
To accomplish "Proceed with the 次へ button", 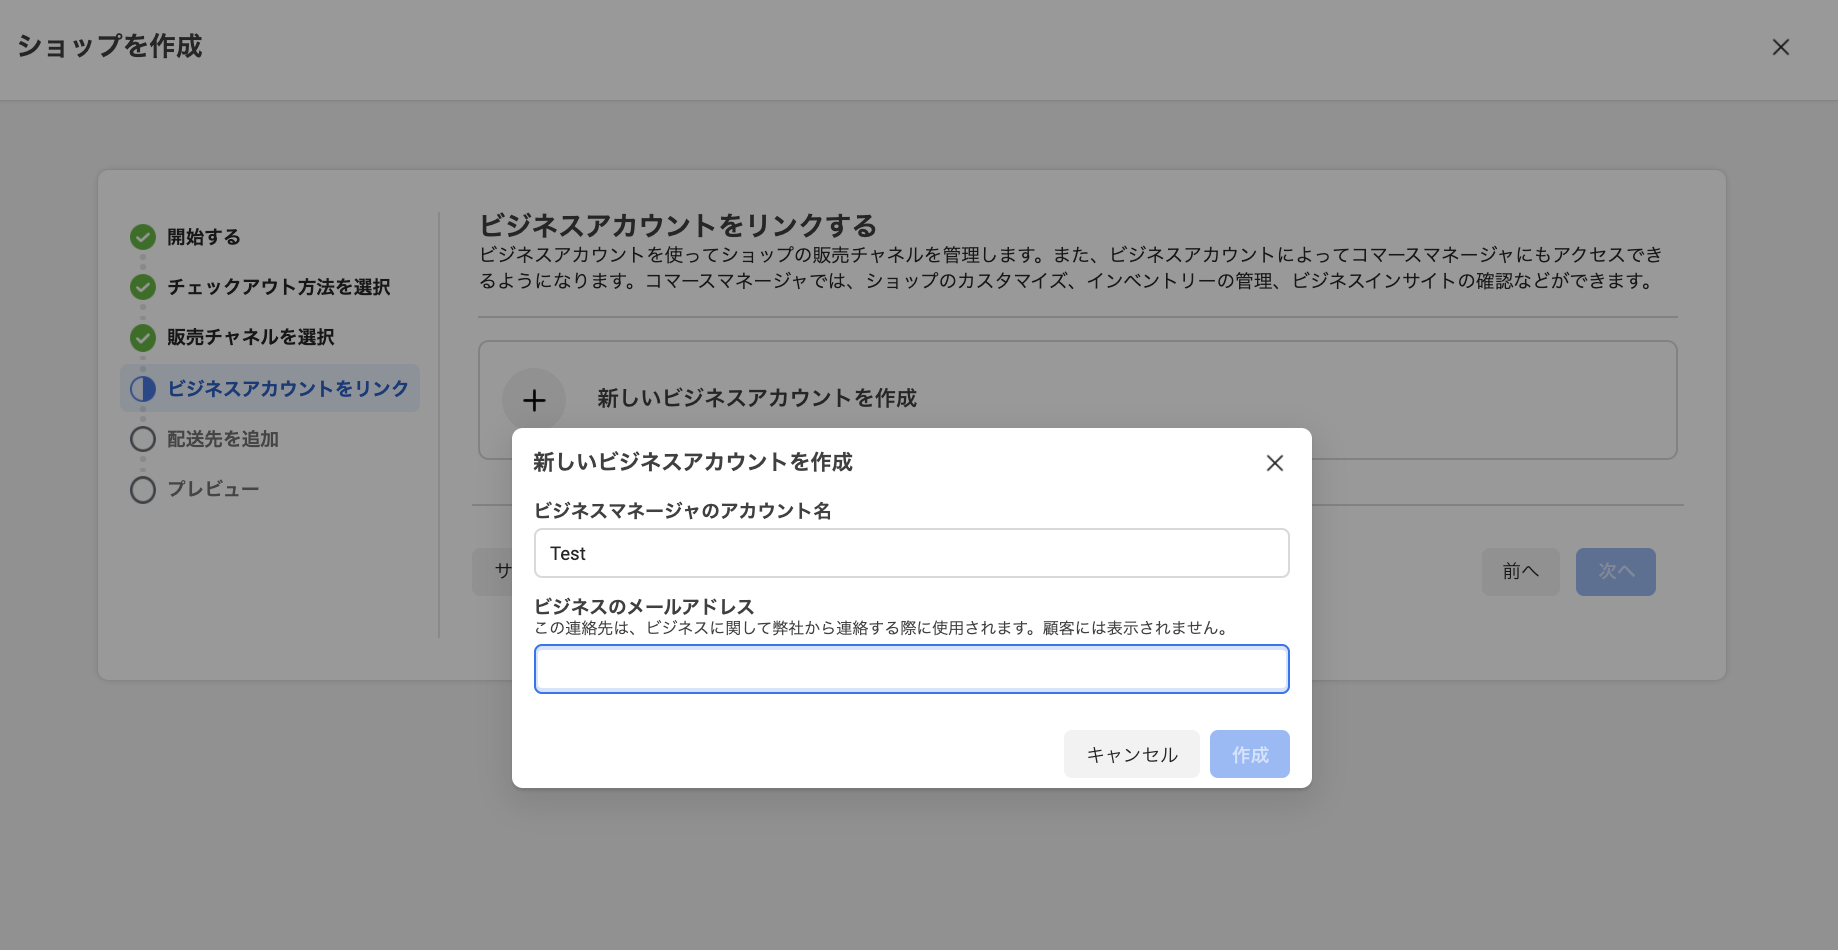I will (1615, 572).
